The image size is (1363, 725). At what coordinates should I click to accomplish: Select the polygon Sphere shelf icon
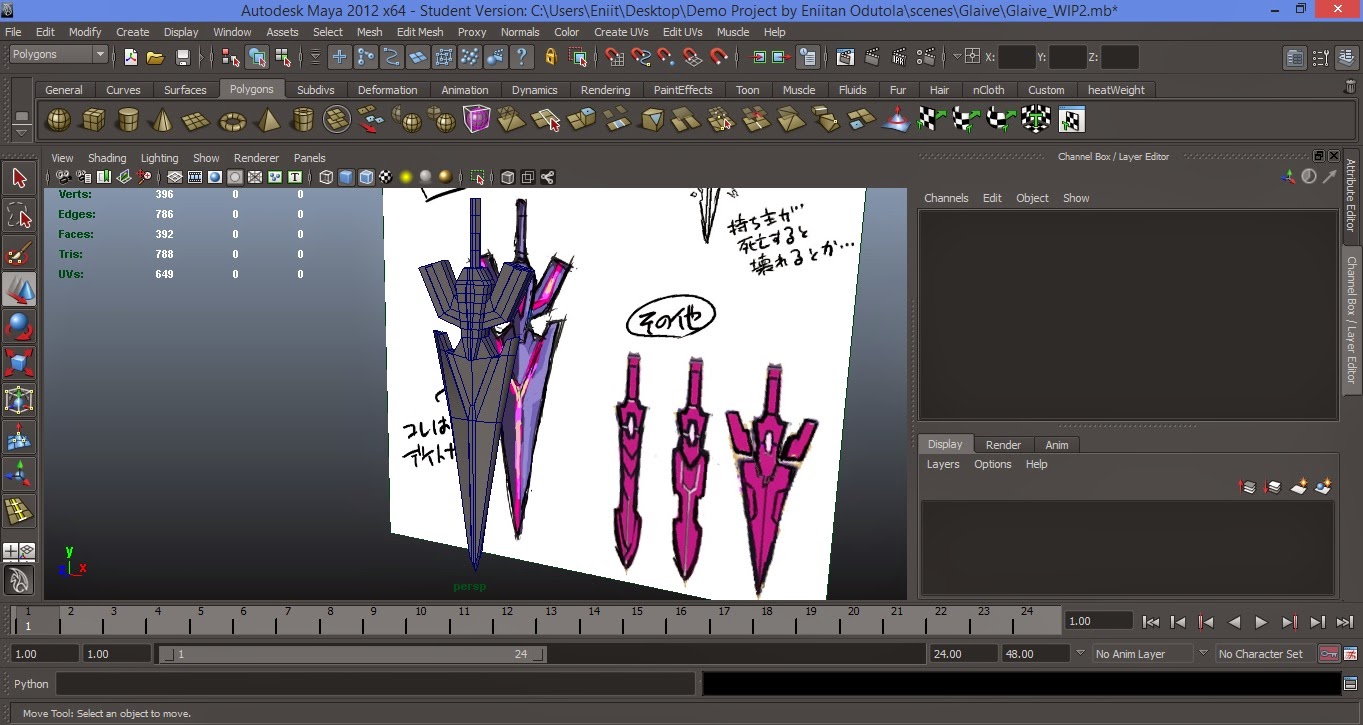tap(59, 121)
